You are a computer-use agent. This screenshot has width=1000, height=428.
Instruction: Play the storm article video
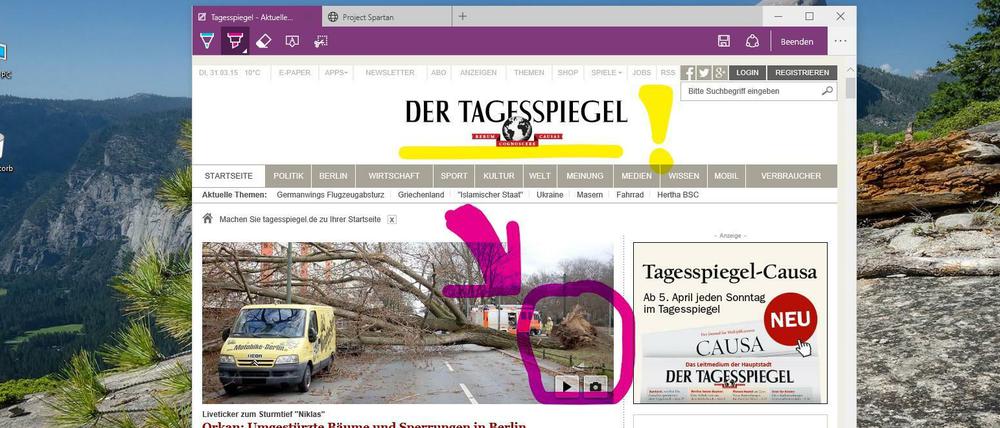coord(567,386)
